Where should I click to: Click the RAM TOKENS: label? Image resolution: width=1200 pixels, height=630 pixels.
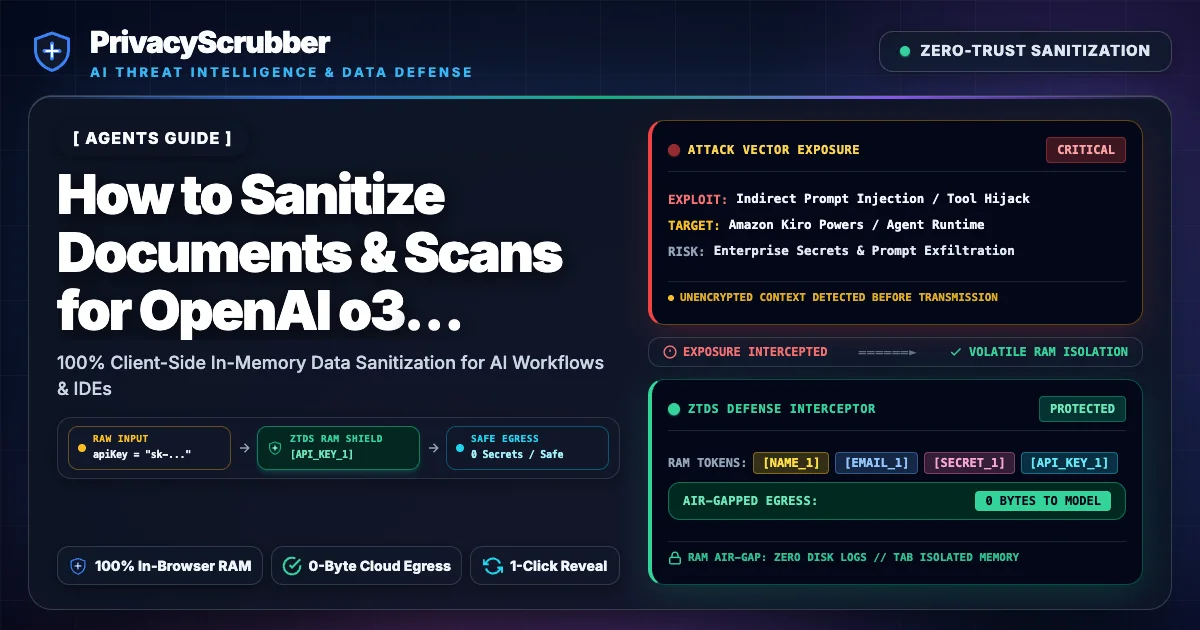tap(706, 463)
